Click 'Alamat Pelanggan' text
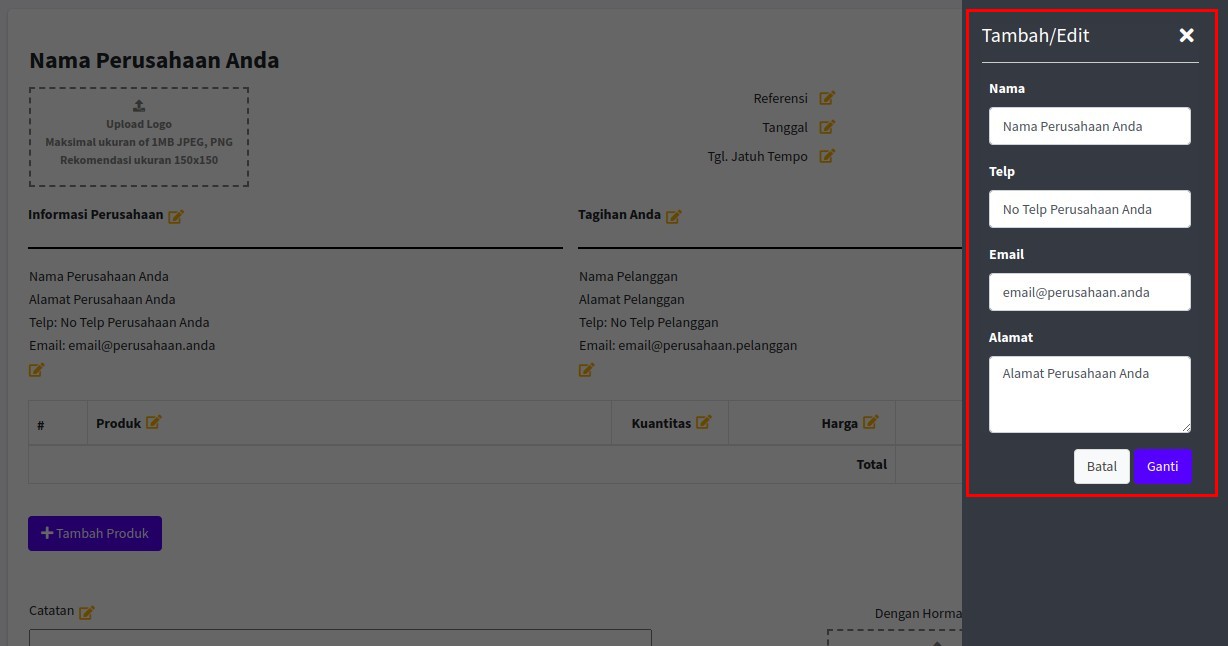The image size is (1228, 646). (632, 299)
